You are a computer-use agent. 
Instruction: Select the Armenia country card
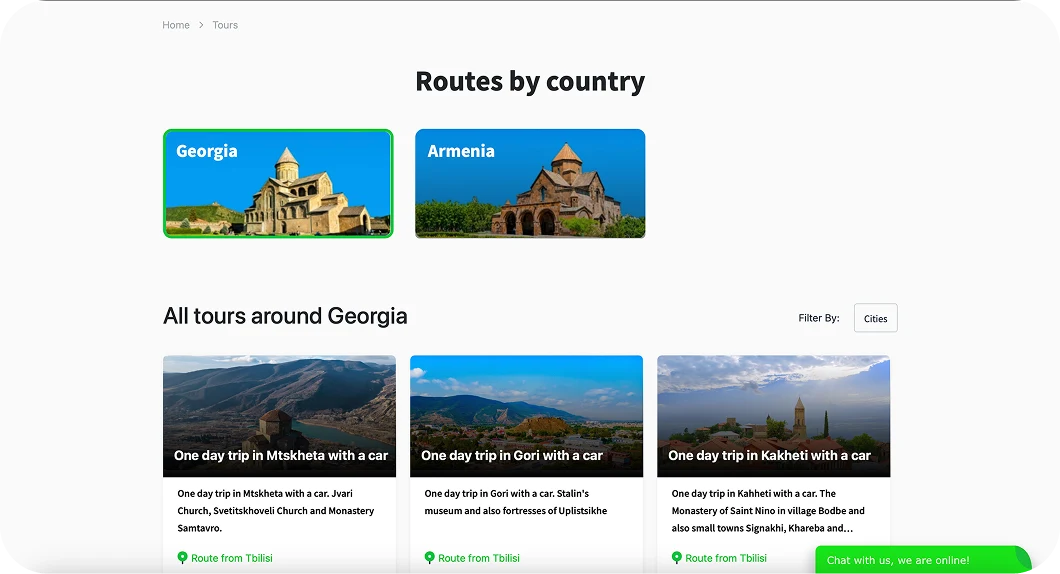pyautogui.click(x=530, y=183)
